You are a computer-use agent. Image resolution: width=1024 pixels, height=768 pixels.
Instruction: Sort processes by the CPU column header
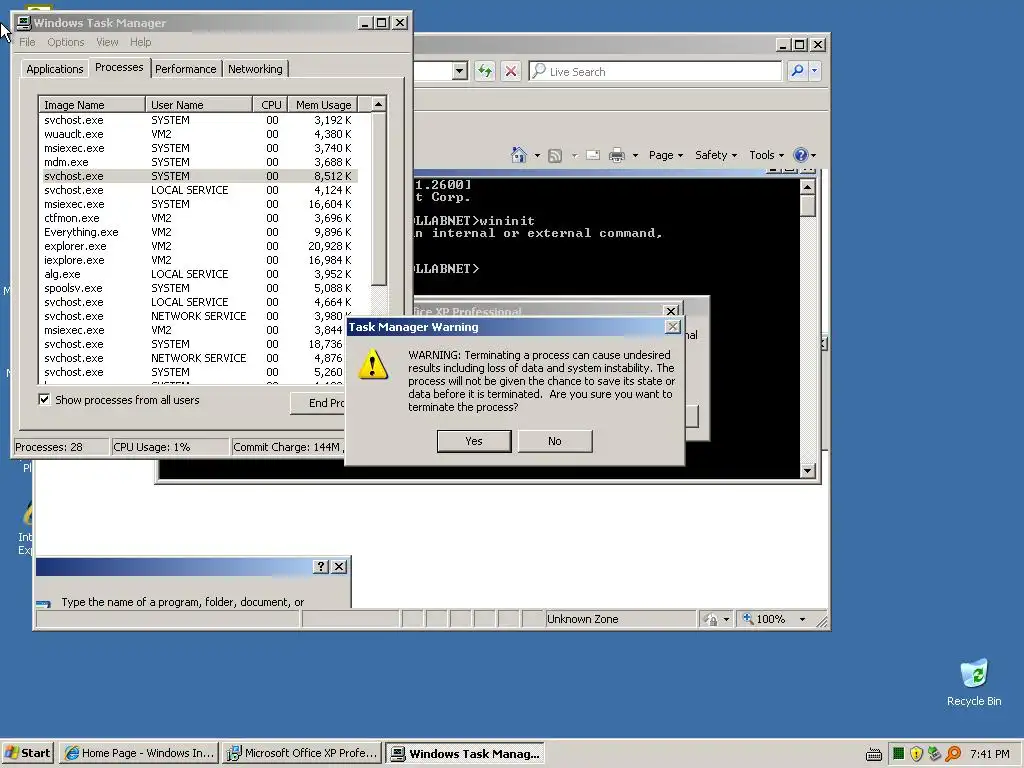click(x=271, y=104)
